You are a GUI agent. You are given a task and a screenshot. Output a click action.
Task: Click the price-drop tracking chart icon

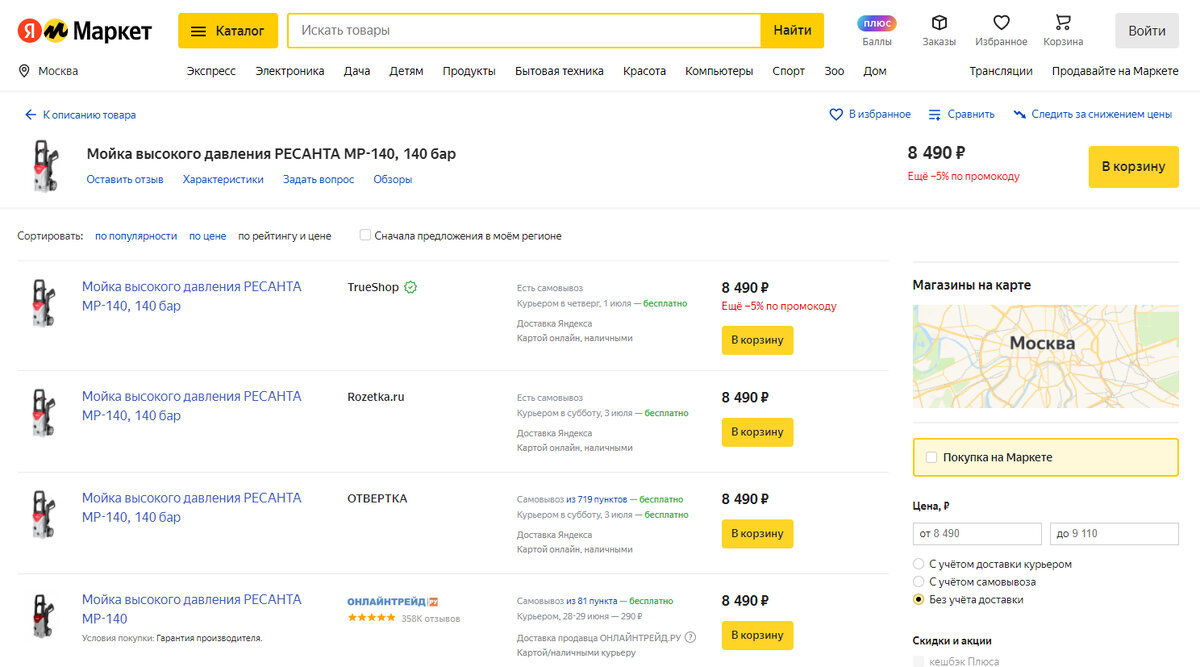click(x=1020, y=115)
